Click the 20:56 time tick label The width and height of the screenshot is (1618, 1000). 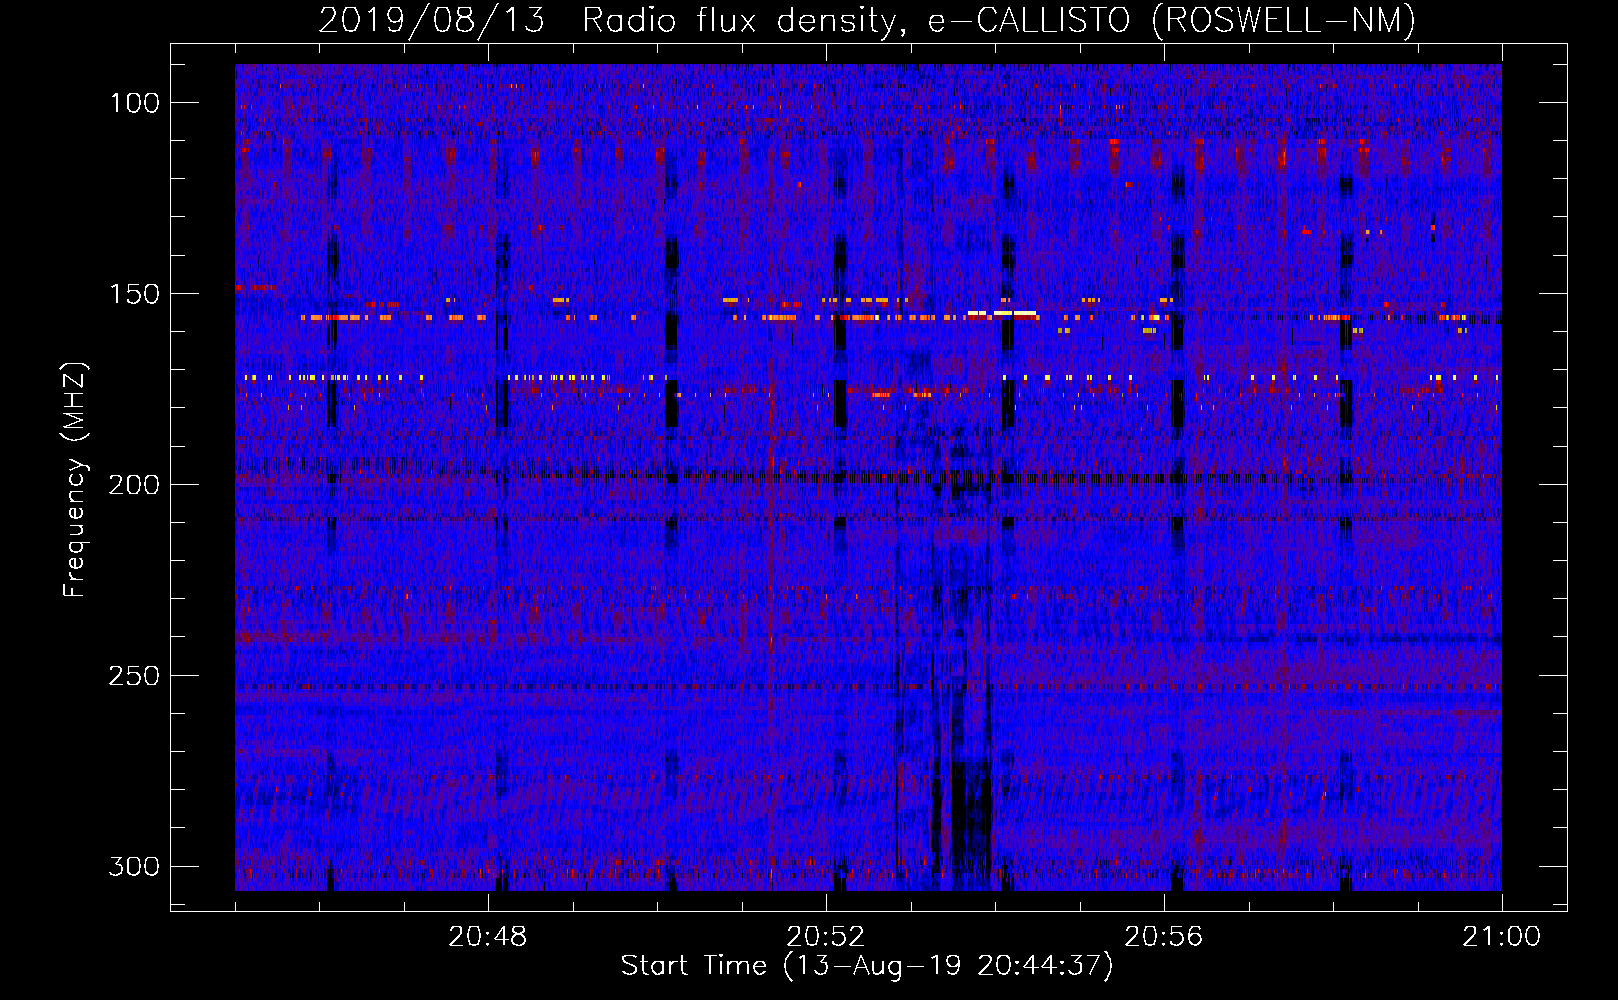[x=1164, y=937]
